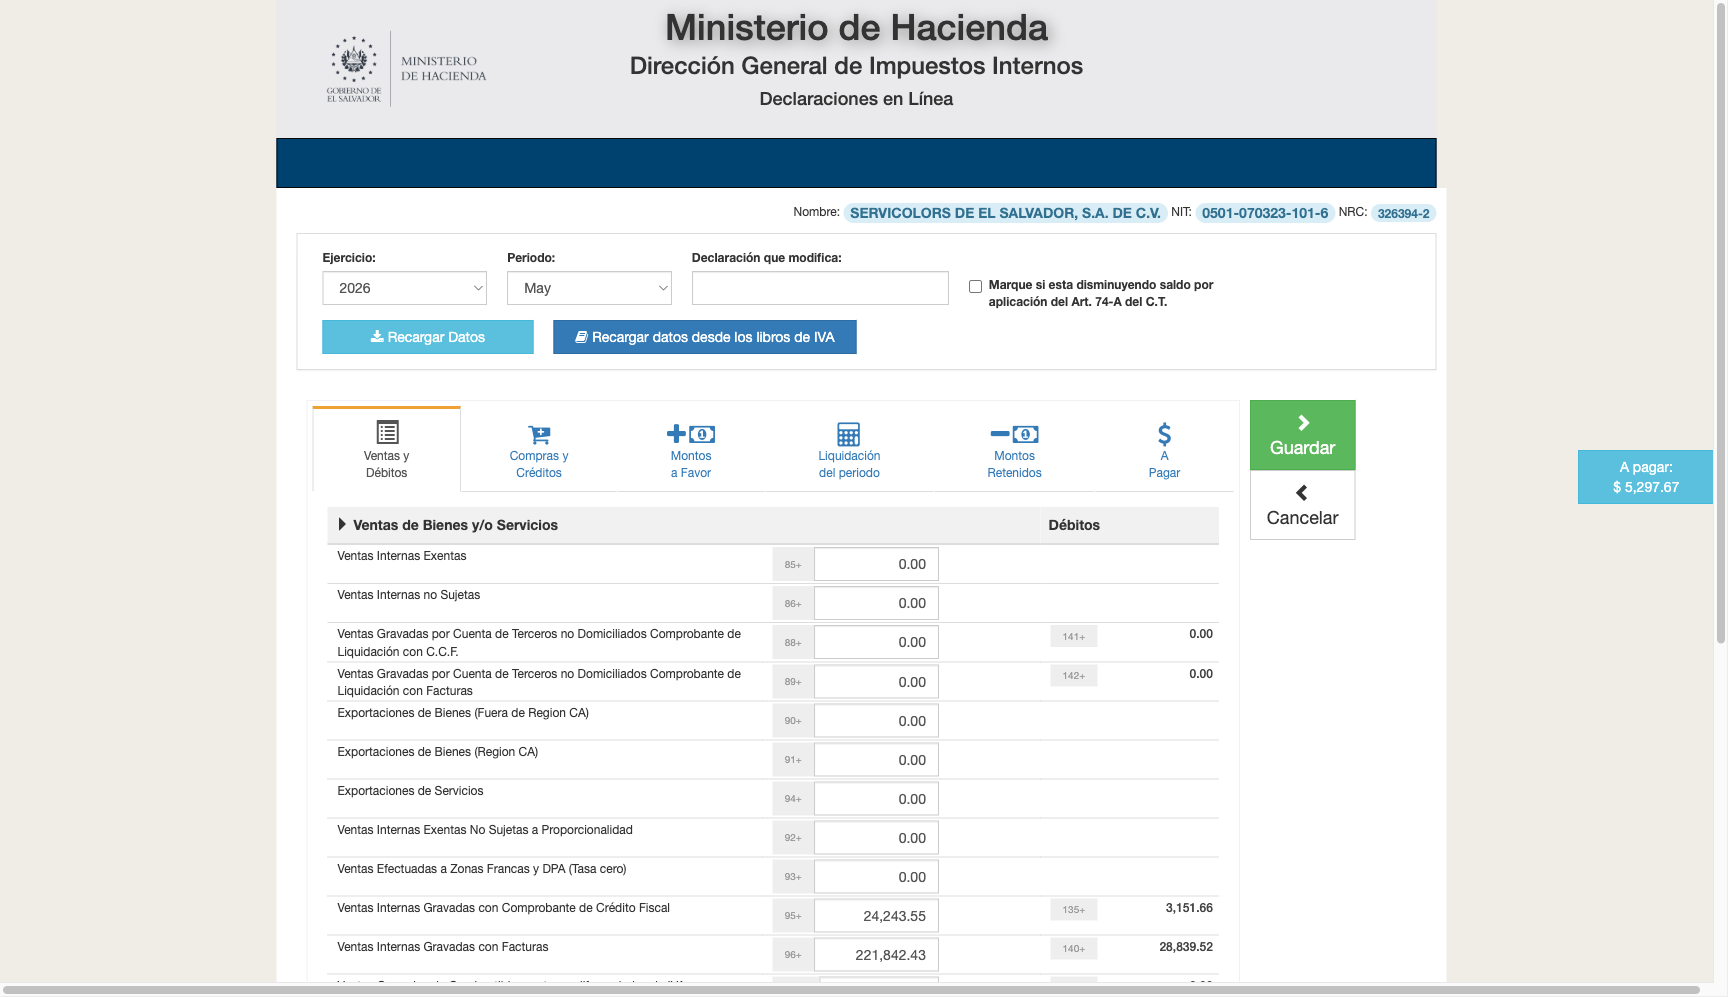Click the chevron arrow icon on Guardar
The height and width of the screenshot is (997, 1728).
(x=1303, y=422)
